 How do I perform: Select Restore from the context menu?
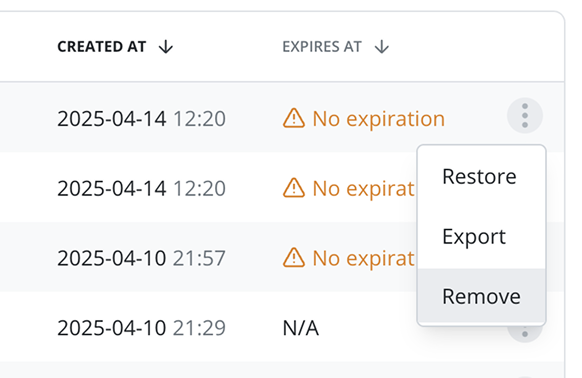point(481,176)
